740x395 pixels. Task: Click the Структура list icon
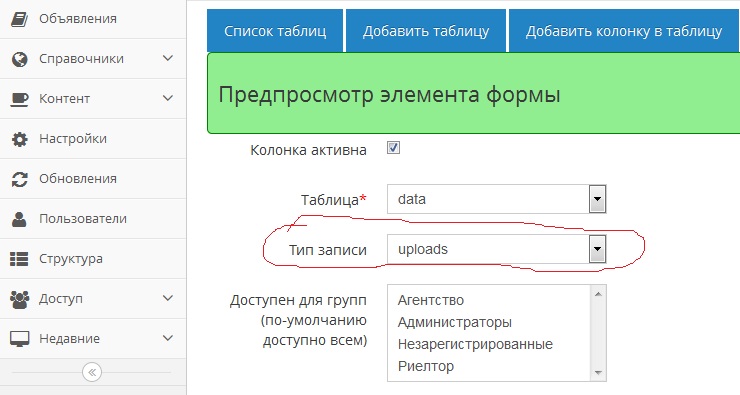(19, 259)
